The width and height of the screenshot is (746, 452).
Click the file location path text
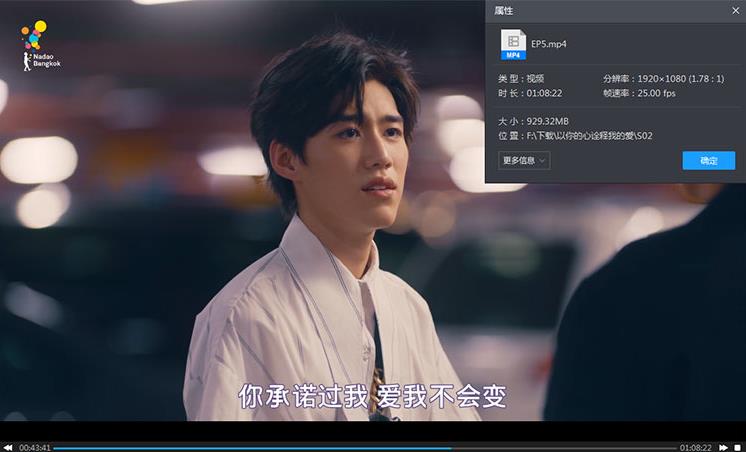point(589,135)
